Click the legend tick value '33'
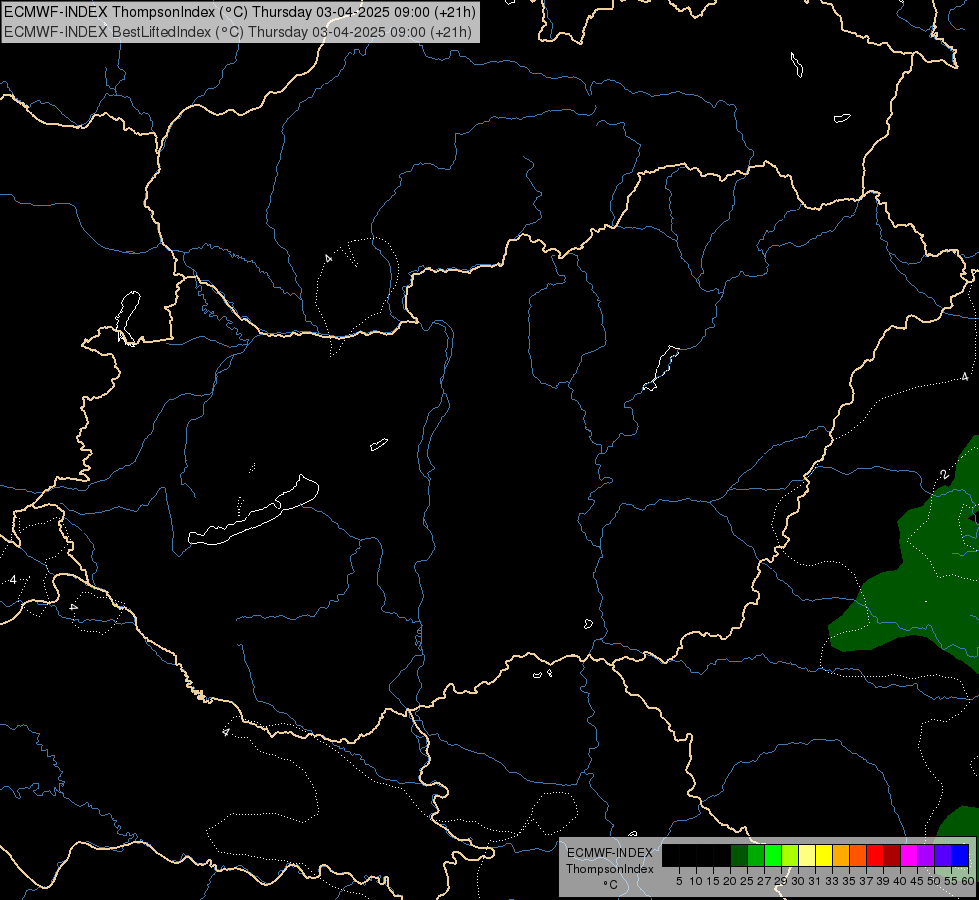Viewport: 979px width, 900px height. click(832, 881)
